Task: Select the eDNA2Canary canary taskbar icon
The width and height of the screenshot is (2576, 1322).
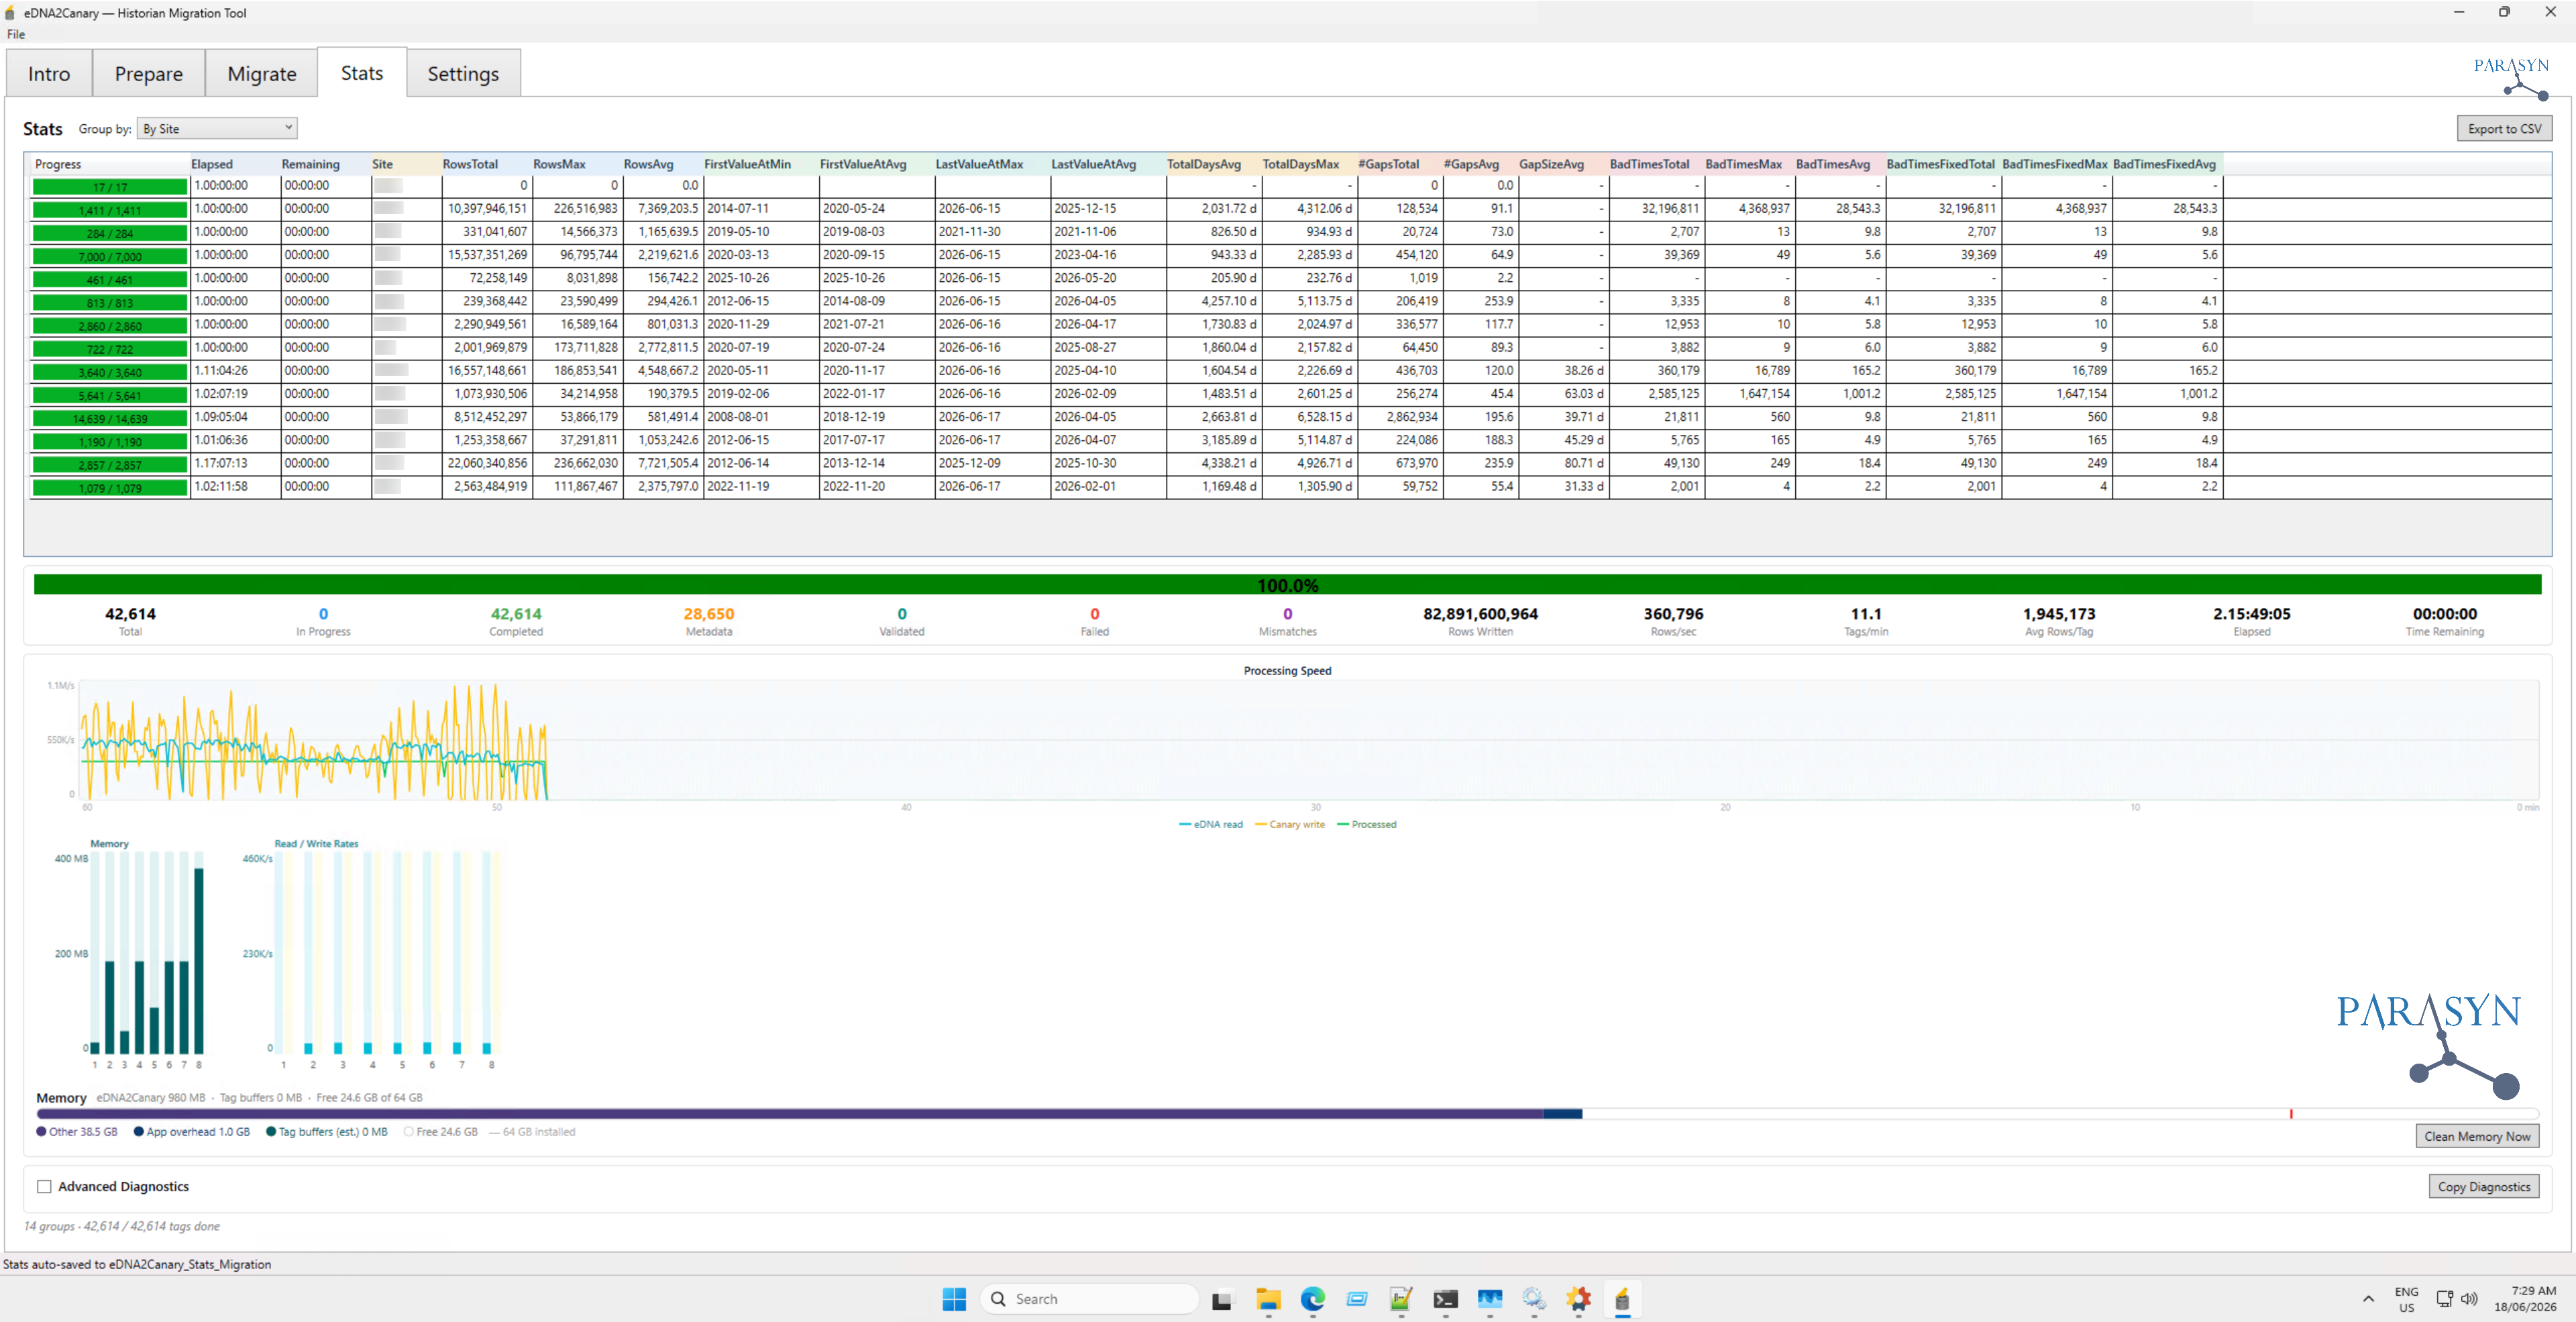Action: click(1622, 1298)
